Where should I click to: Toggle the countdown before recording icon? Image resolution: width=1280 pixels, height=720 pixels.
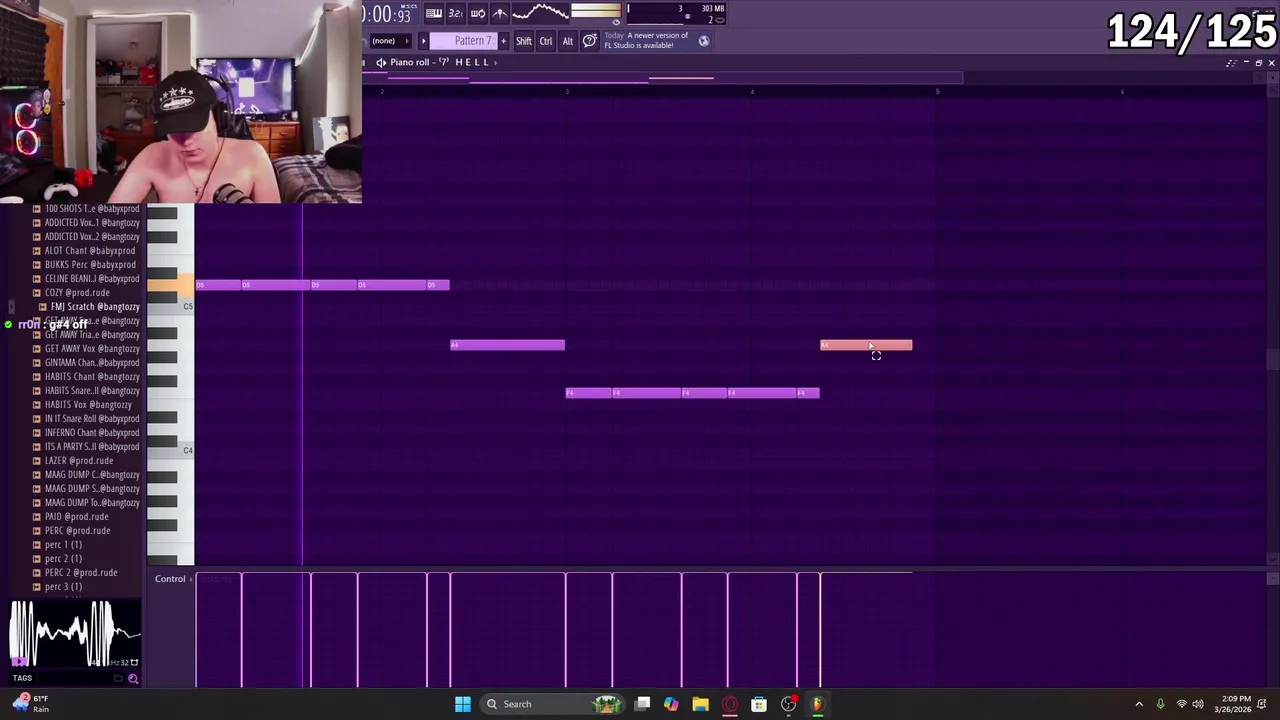pyautogui.click(x=455, y=13)
